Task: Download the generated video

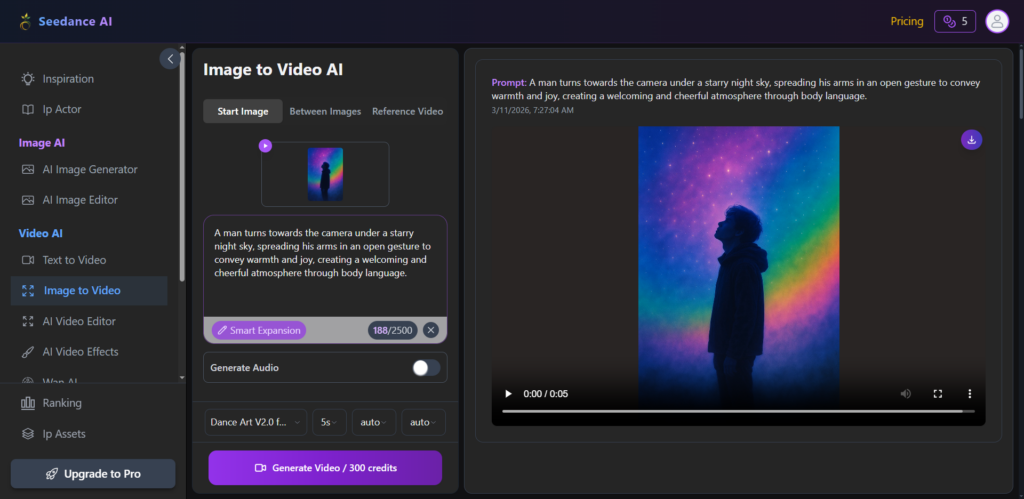Action: click(x=971, y=140)
